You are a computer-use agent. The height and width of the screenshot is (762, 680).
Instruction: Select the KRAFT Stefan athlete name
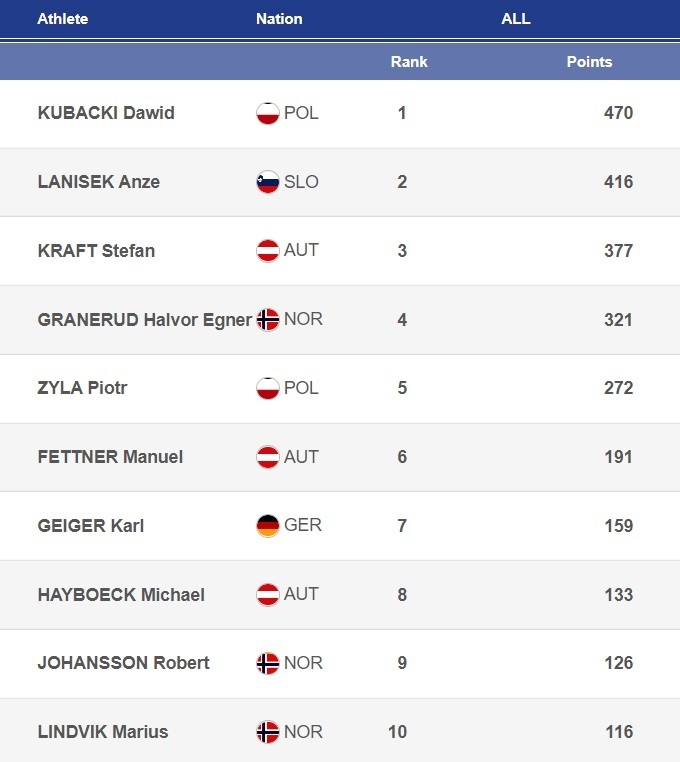click(x=96, y=251)
